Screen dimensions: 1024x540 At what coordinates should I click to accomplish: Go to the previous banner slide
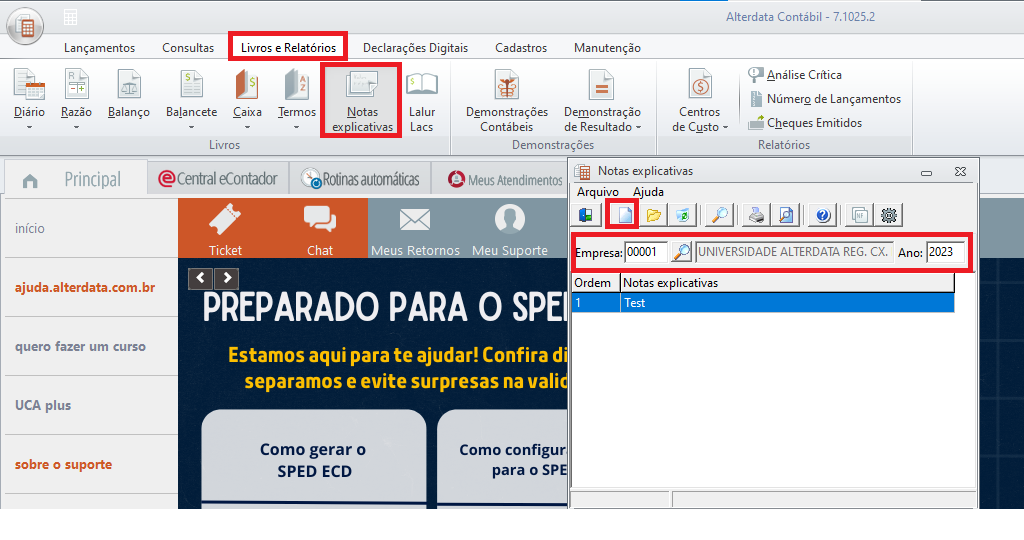[200, 279]
